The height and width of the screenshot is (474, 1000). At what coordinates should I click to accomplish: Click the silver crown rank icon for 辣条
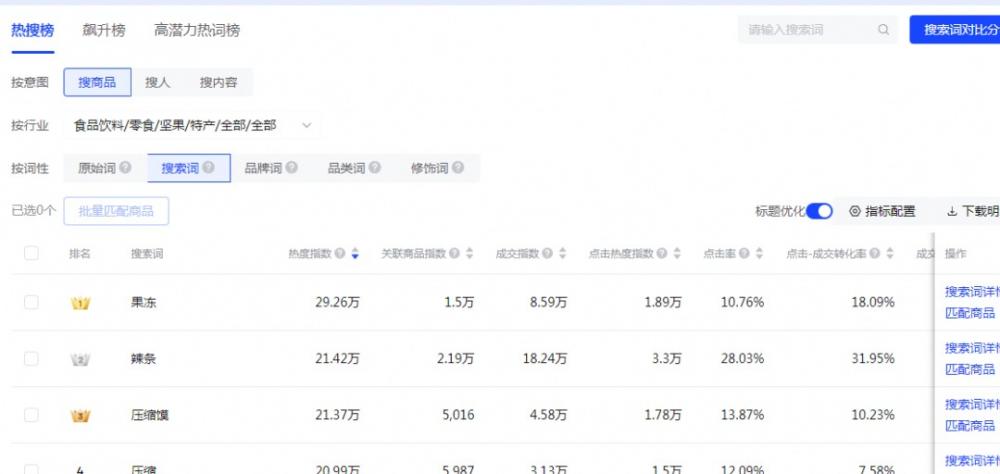(x=80, y=359)
